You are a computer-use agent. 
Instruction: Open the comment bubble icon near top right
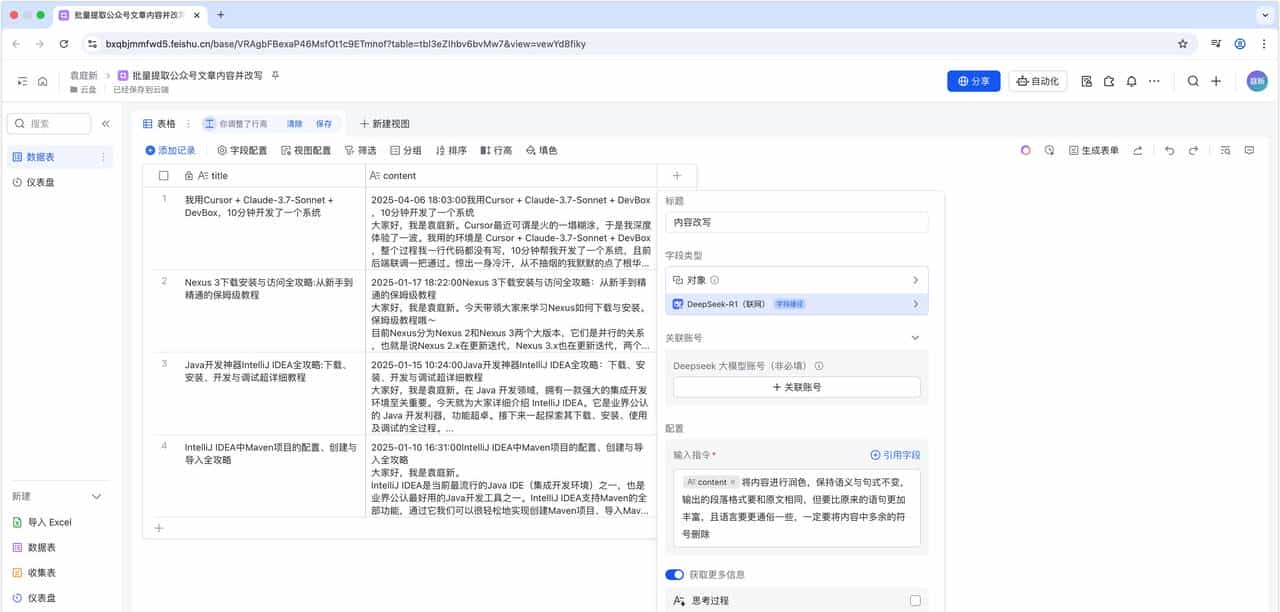1248,150
